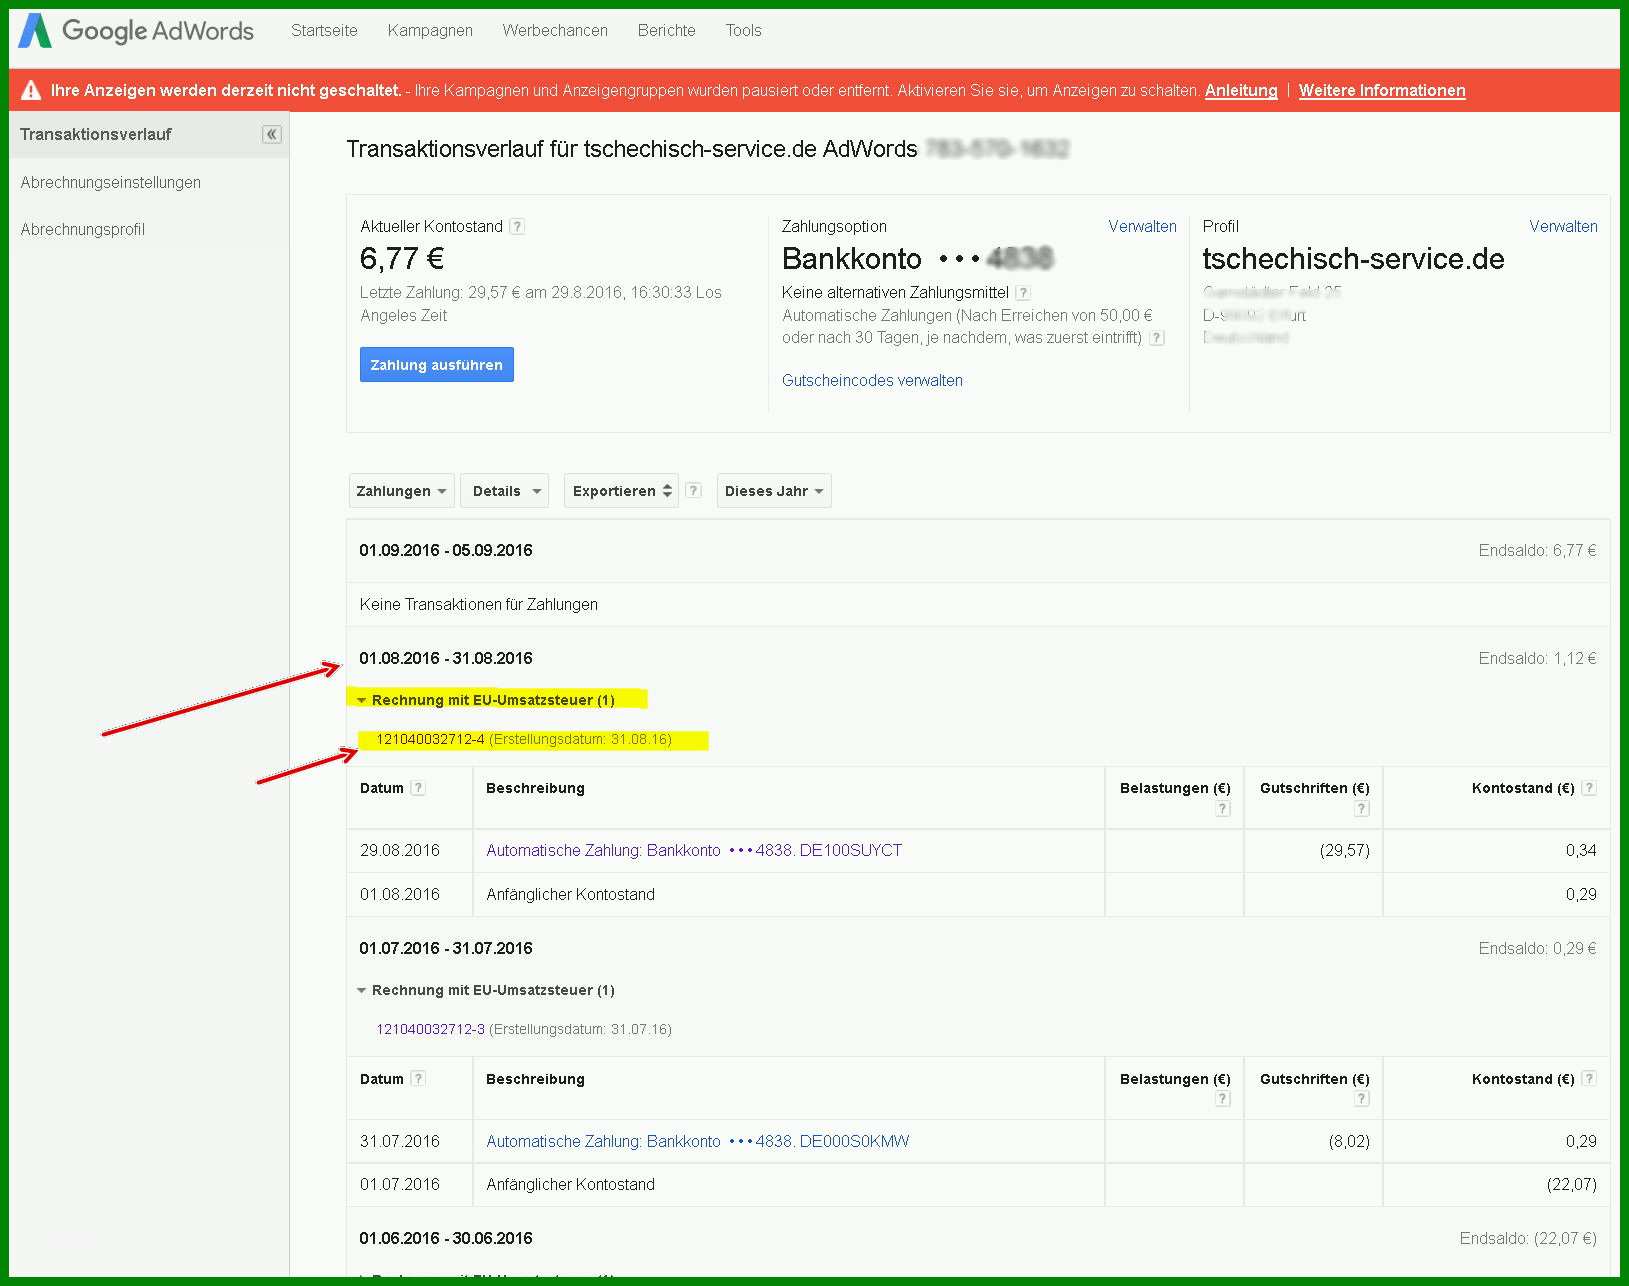
Task: Open the Berichte tab
Action: [x=667, y=31]
